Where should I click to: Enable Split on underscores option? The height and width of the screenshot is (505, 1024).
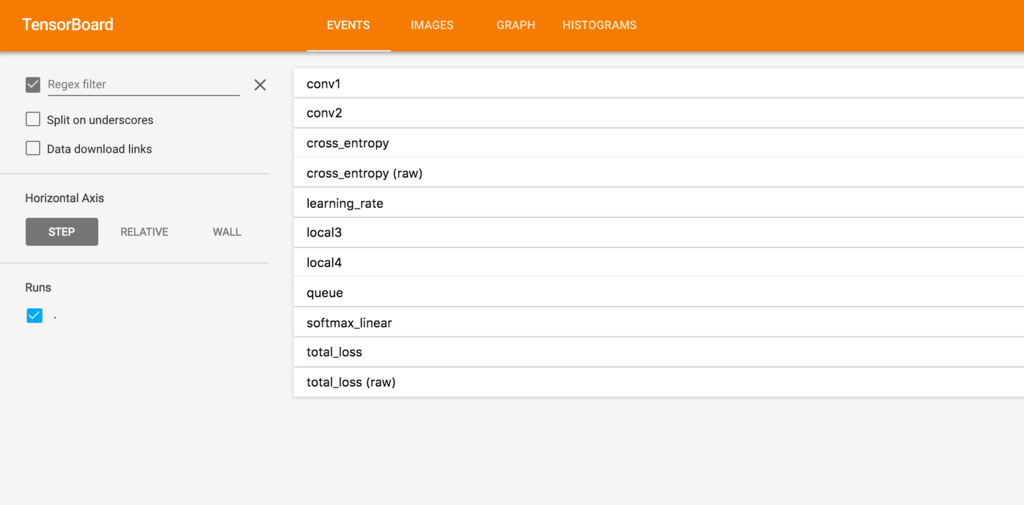tap(33, 120)
